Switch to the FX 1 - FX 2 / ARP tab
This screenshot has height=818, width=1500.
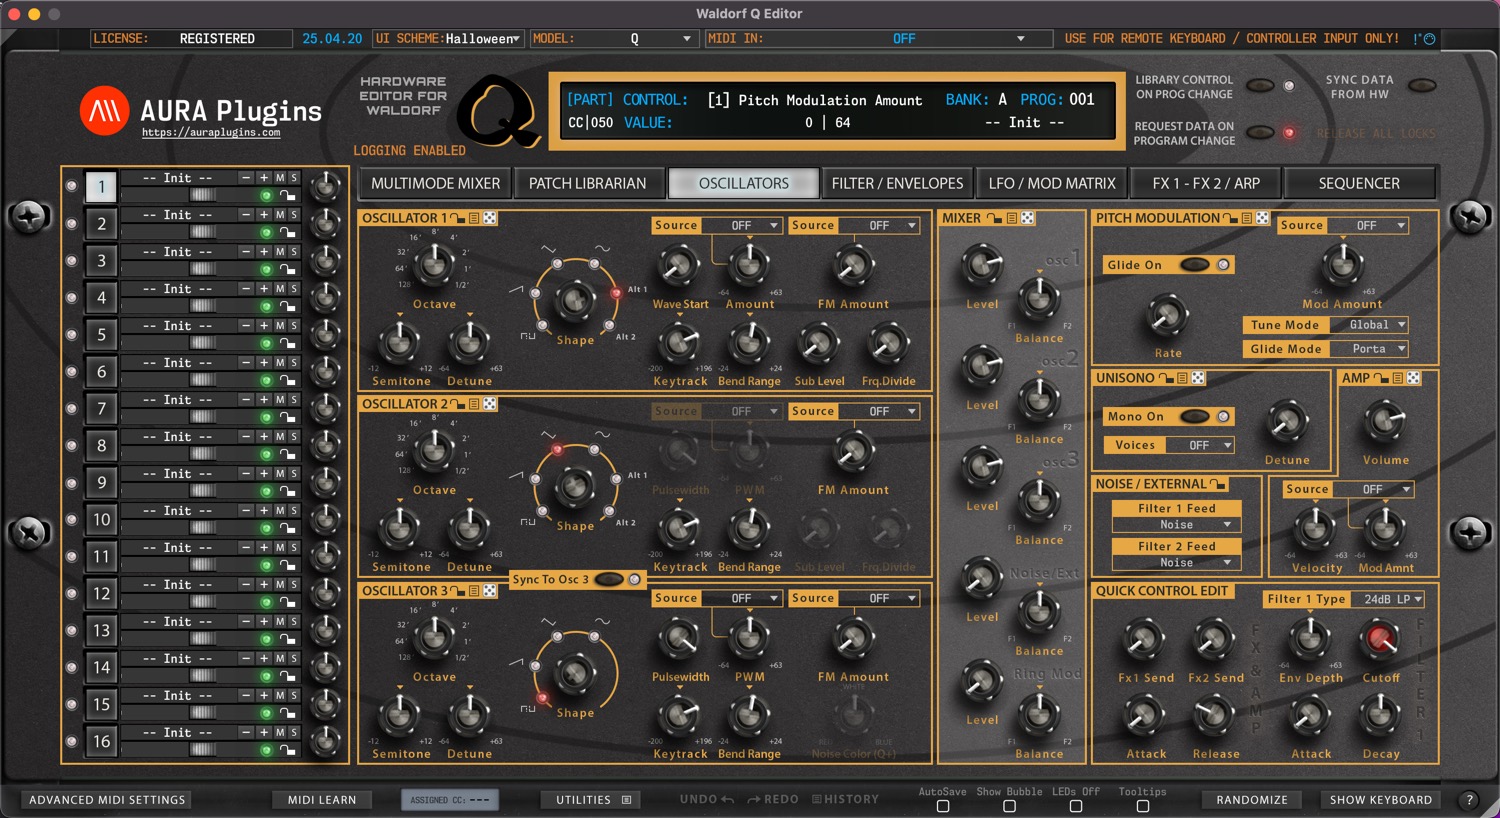tap(1206, 184)
